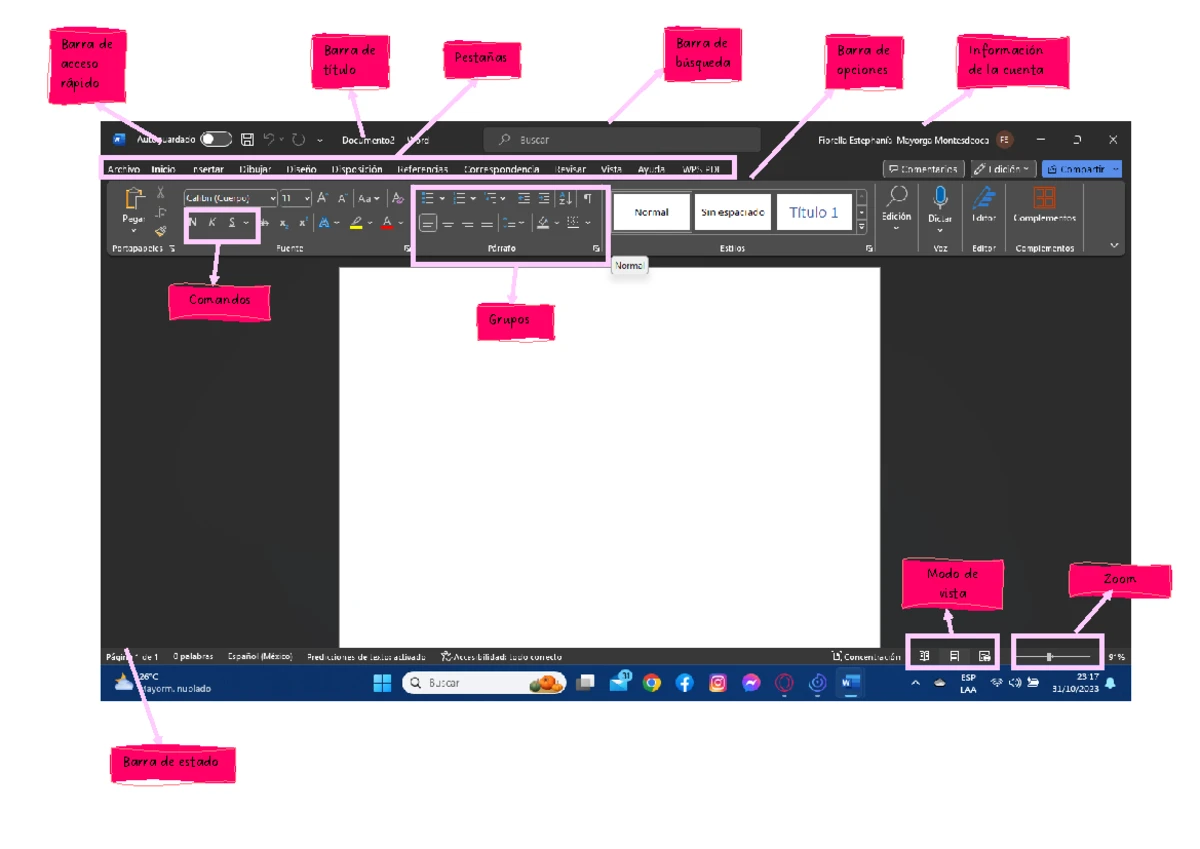This screenshot has height=849, width=1200.
Task: Click the zoom slider in status bar
Action: (1053, 657)
